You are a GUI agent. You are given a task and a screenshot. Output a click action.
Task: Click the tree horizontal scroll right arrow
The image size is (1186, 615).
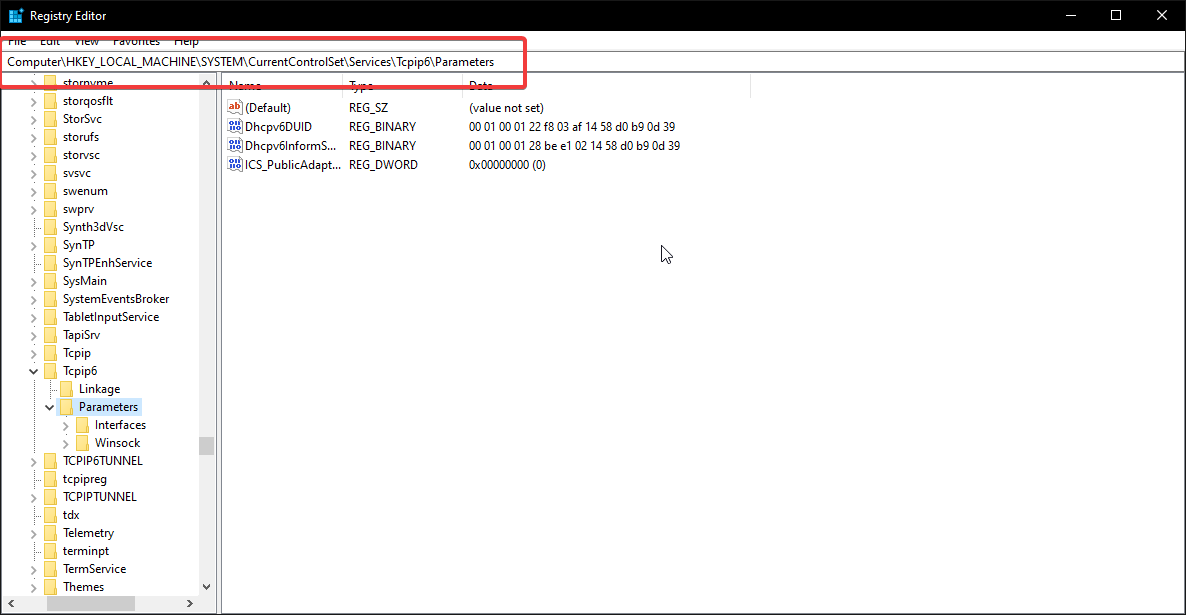[190, 604]
